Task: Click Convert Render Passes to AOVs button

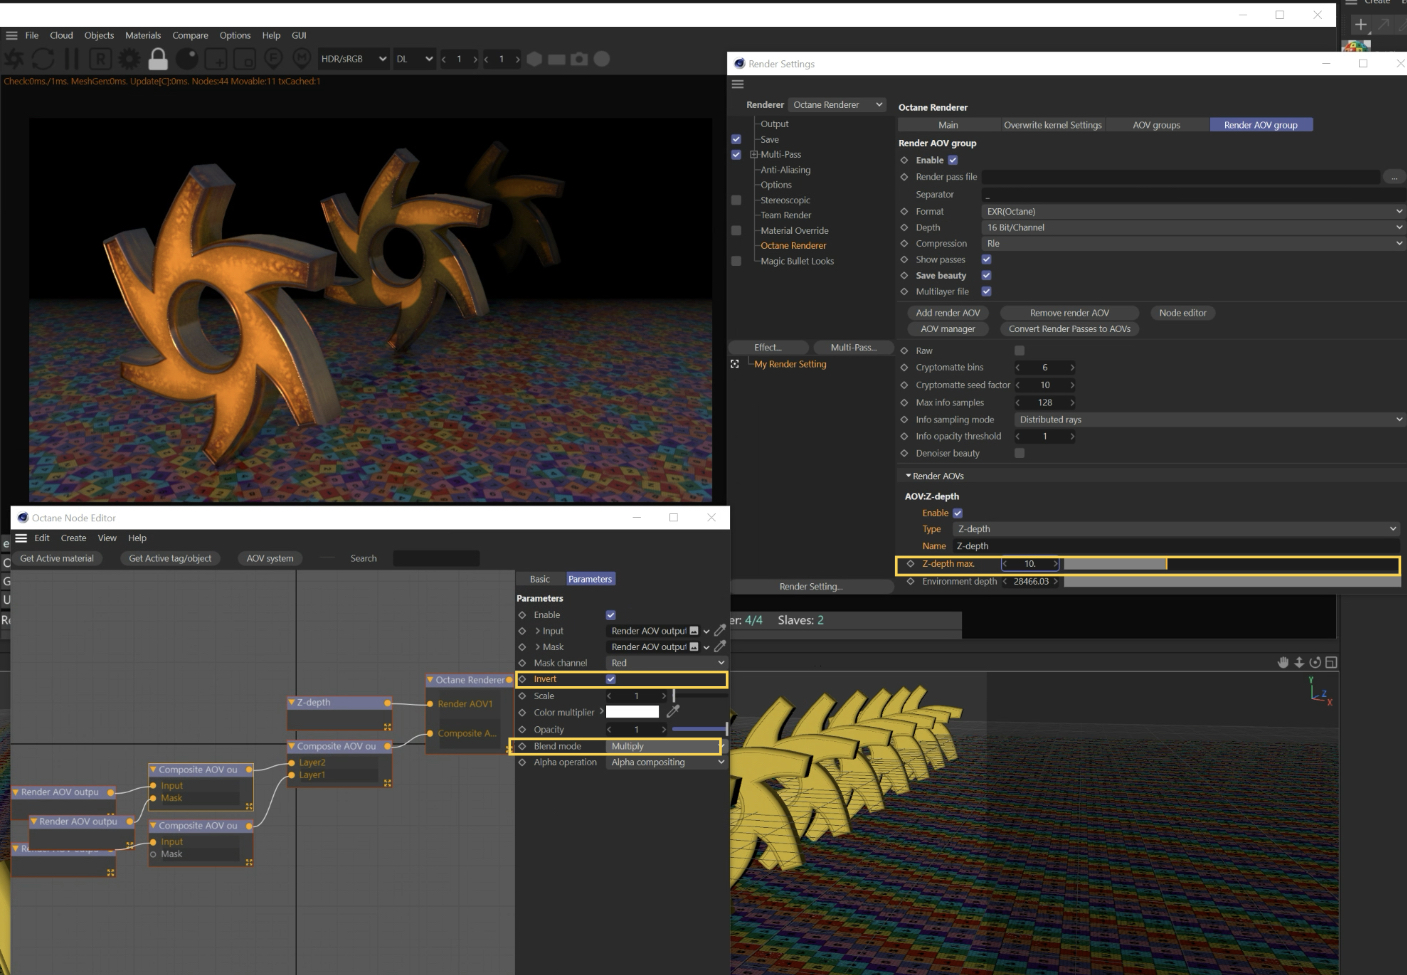Action: pos(1069,329)
